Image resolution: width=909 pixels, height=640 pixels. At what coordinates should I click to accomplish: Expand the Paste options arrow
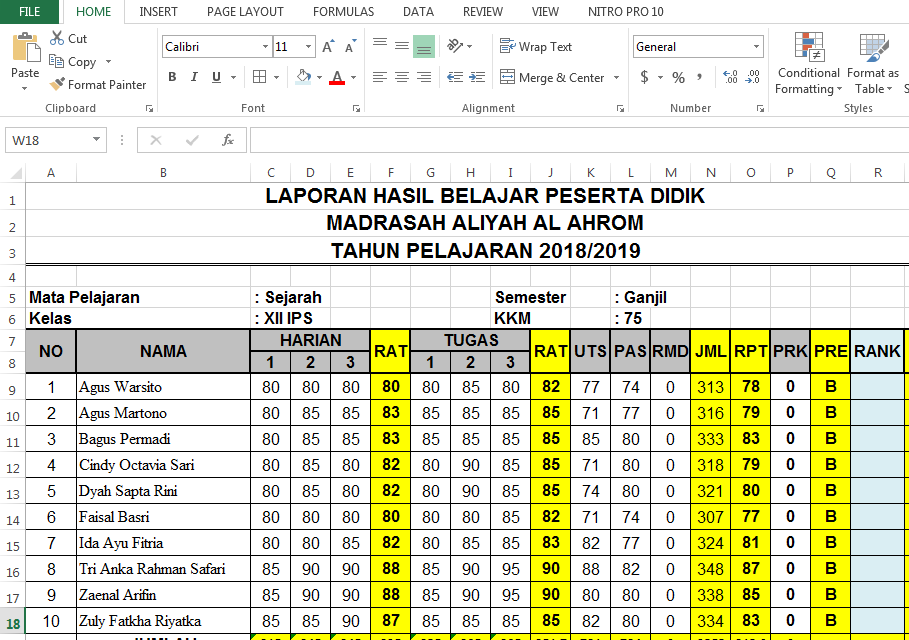24,88
